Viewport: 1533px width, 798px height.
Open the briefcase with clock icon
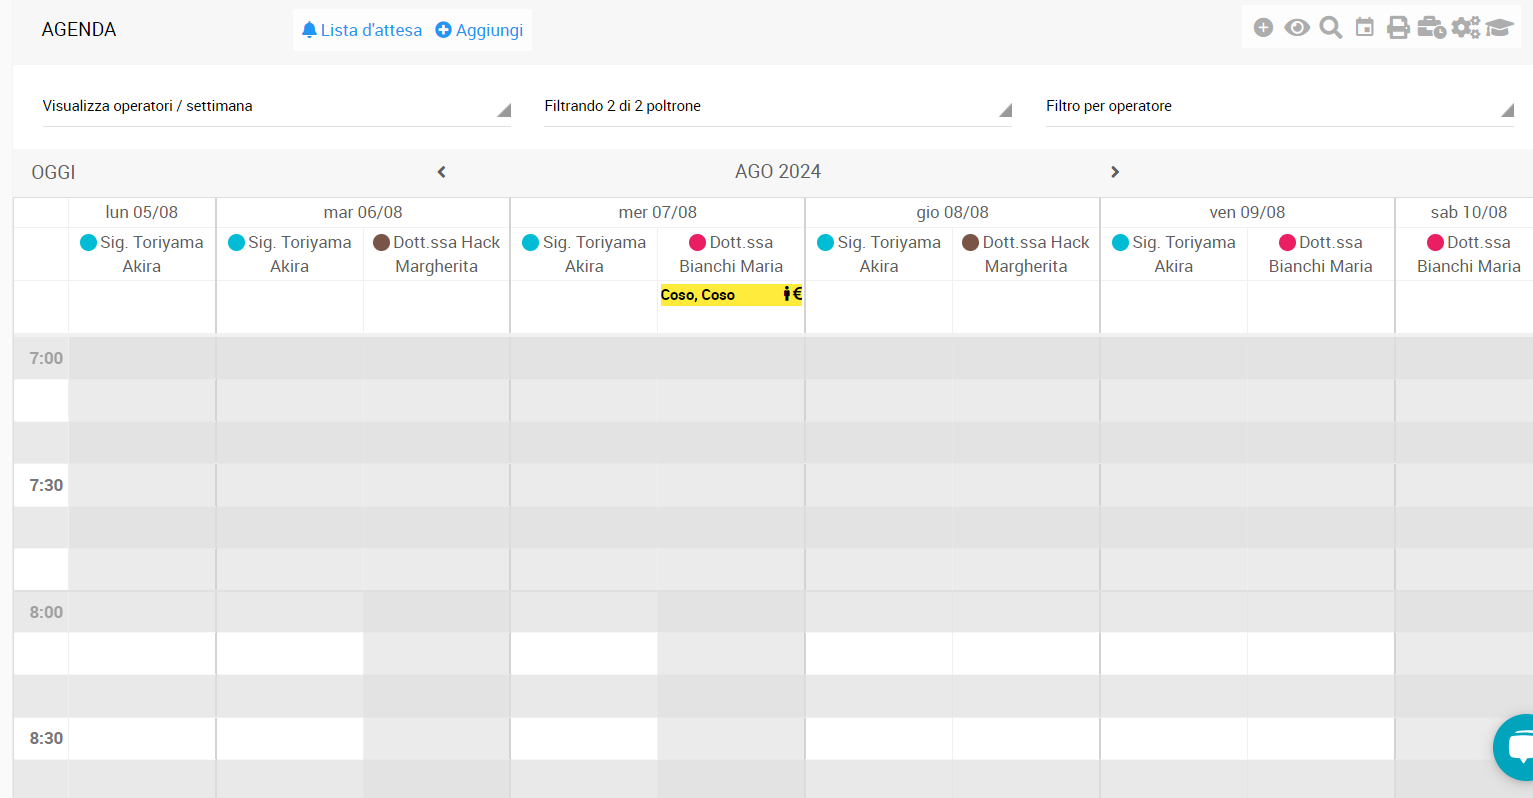(1431, 28)
